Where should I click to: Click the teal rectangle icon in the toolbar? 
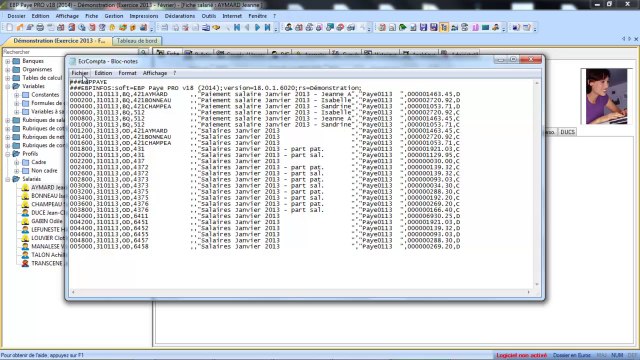(485, 28)
